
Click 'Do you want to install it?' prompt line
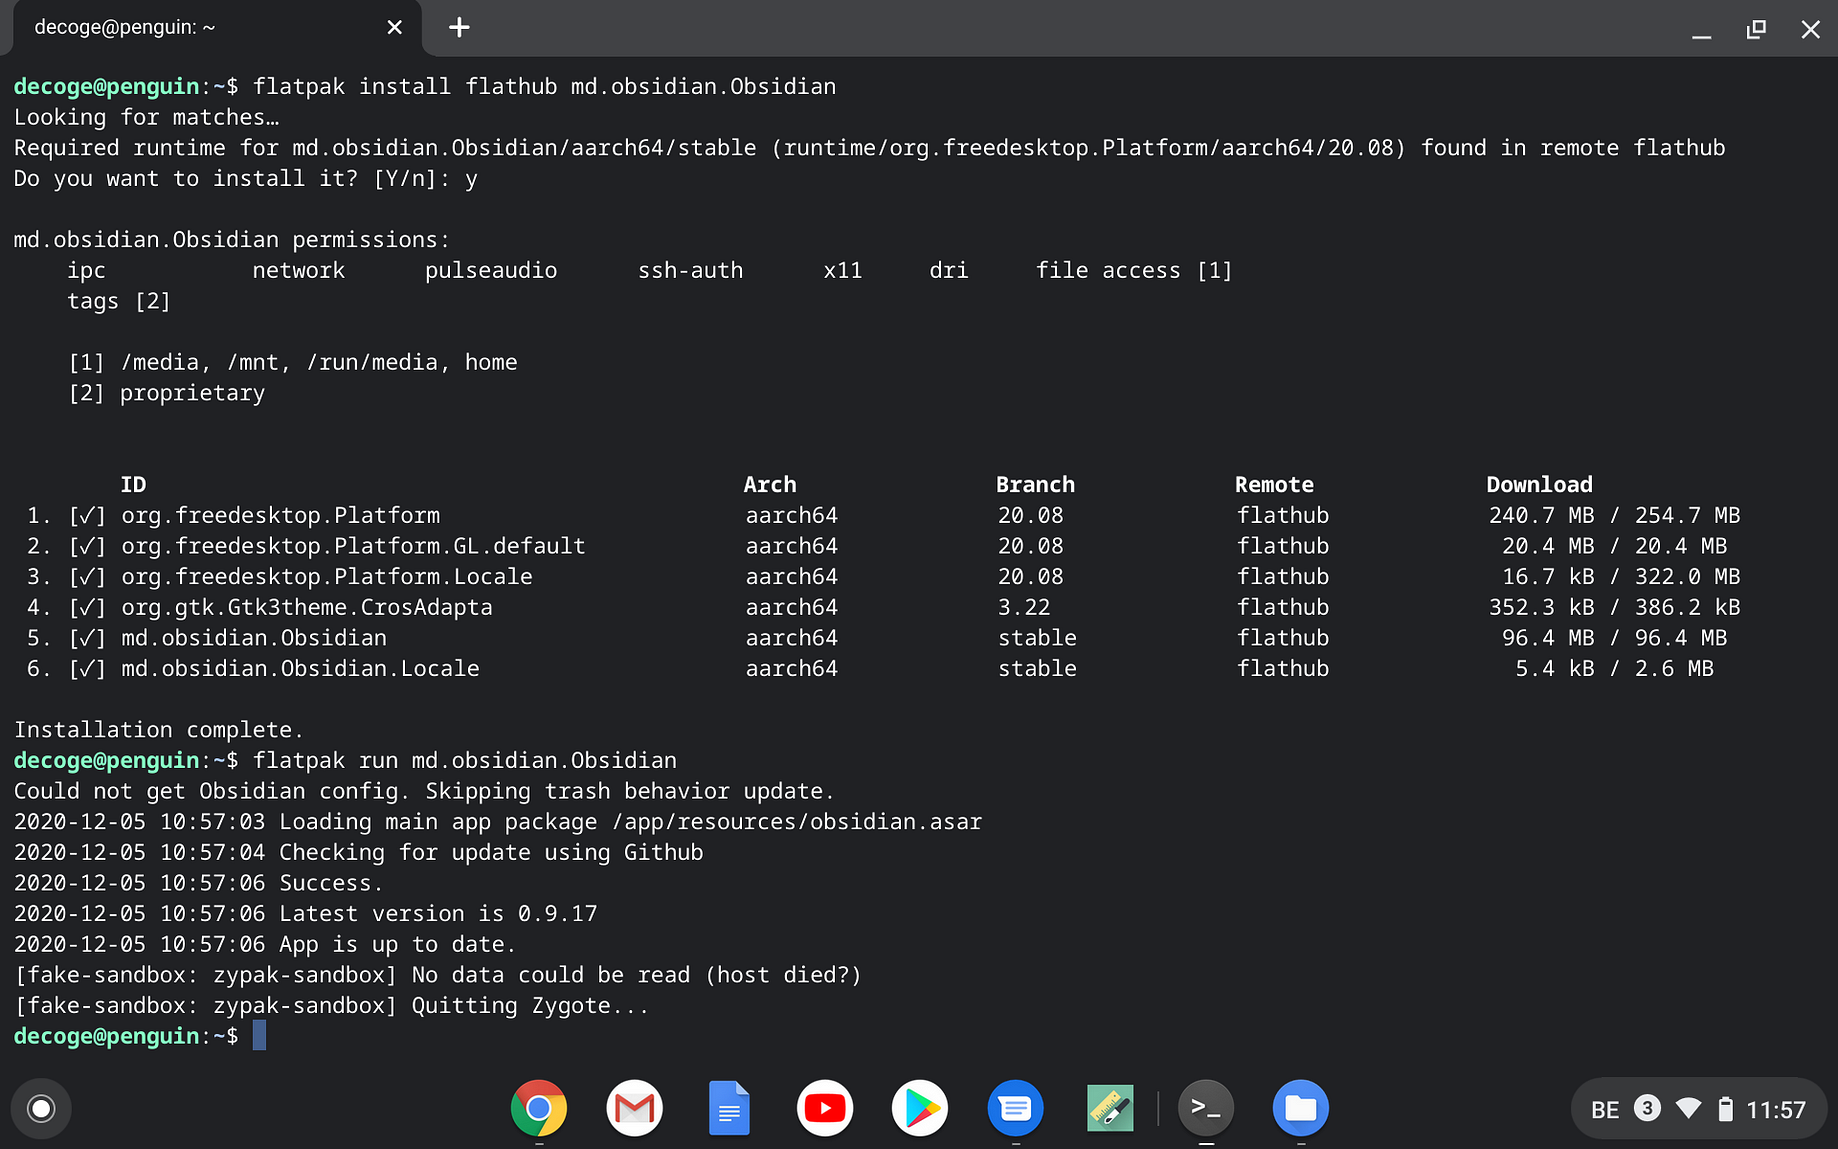(245, 179)
